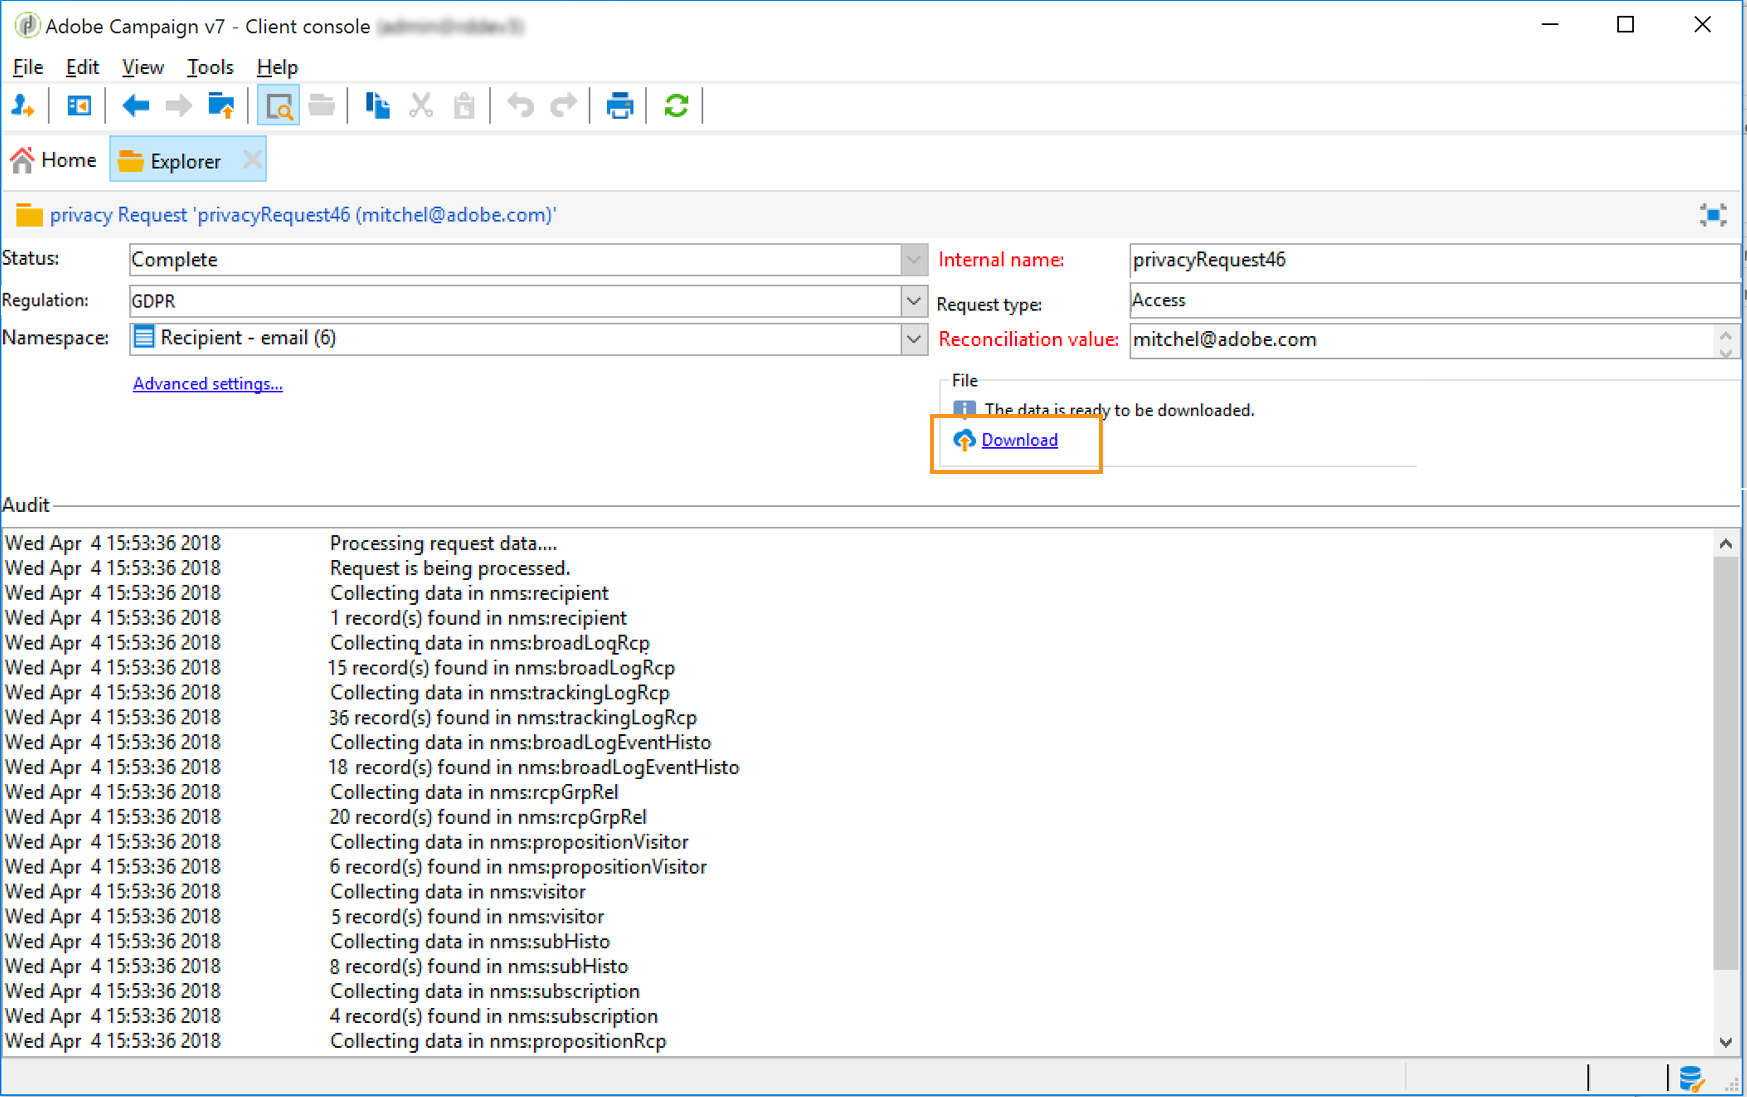The height and width of the screenshot is (1097, 1747).
Task: Open the Status dropdown arrow
Action: coord(913,260)
